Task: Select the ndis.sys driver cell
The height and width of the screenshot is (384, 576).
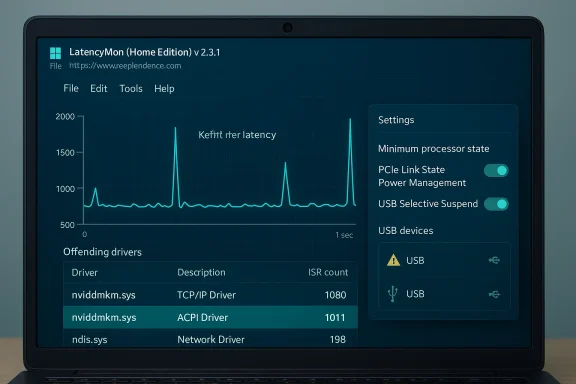Action: tap(90, 340)
